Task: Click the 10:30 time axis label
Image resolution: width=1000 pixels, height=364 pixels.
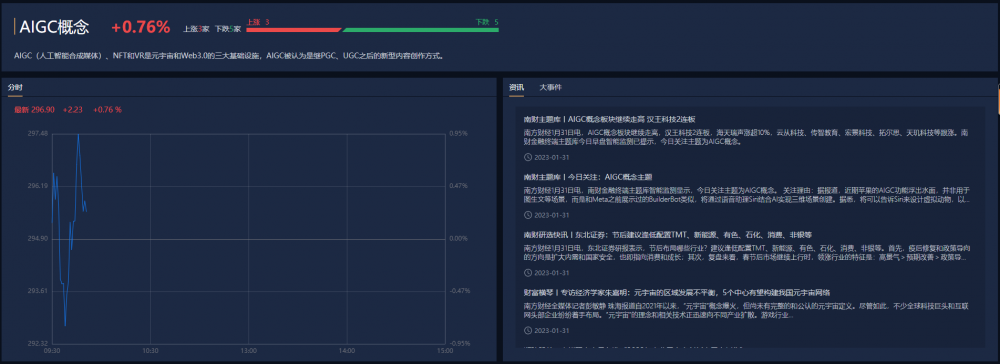Action: [150, 350]
